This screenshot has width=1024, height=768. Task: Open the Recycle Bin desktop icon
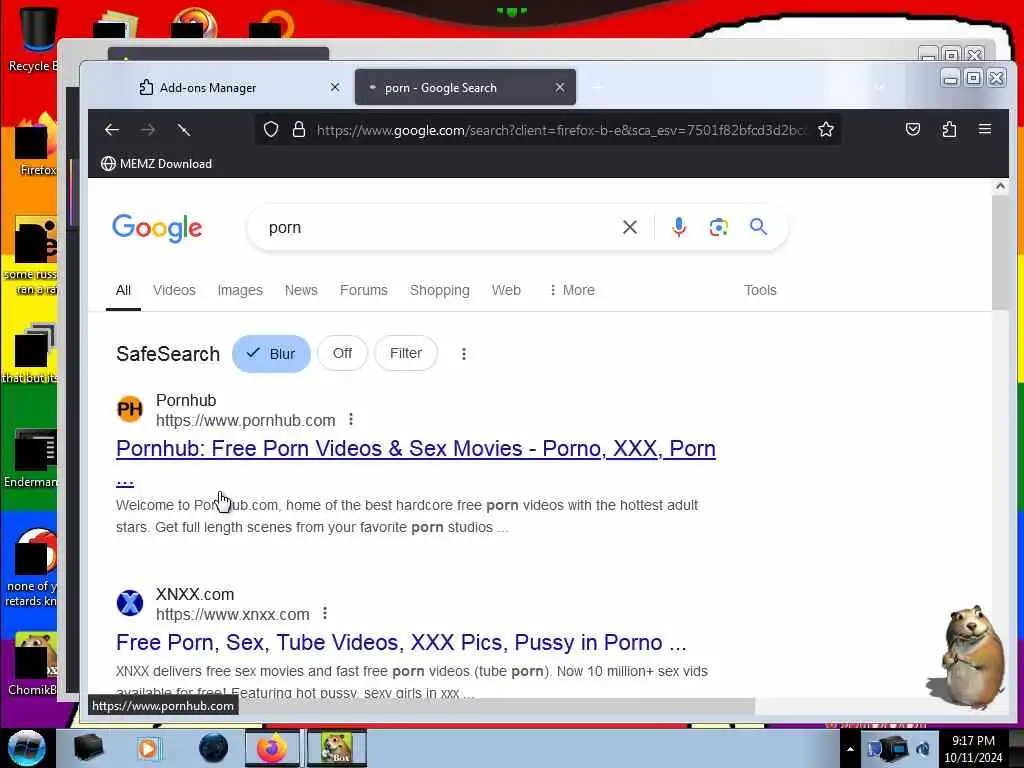(x=36, y=39)
